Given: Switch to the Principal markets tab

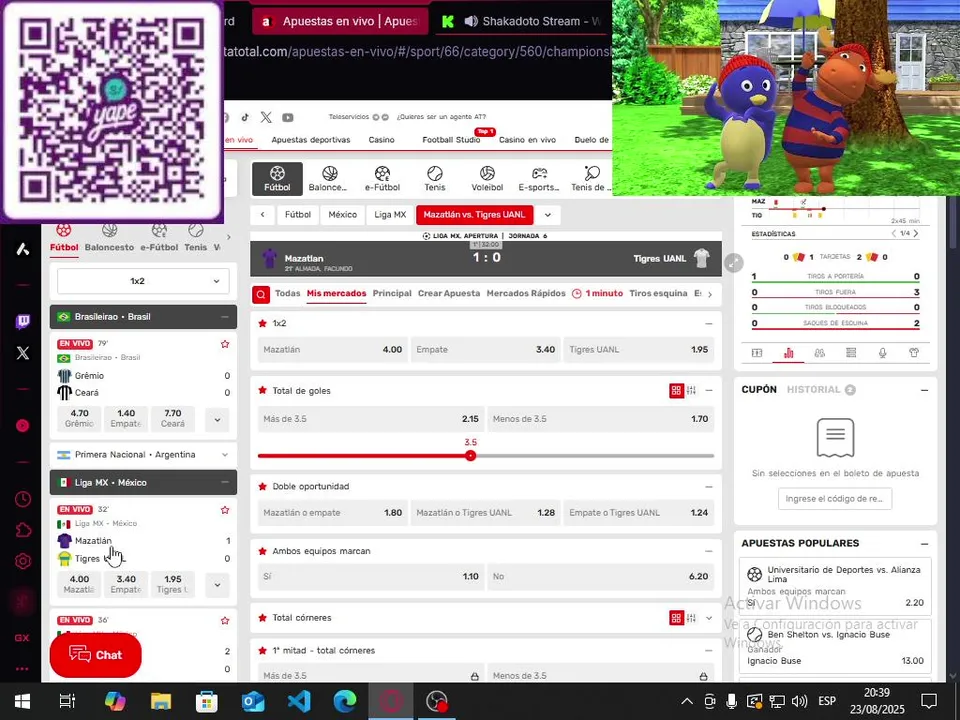Looking at the screenshot, I should coord(392,293).
